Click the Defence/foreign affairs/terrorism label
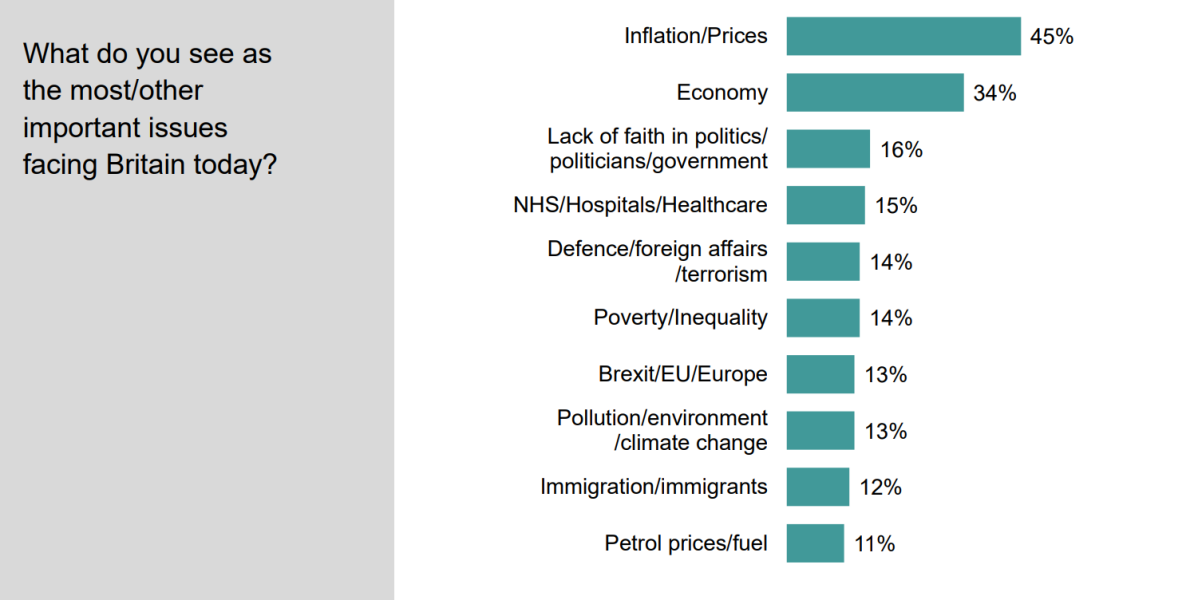Viewport: 1194px width, 600px height. coord(657,261)
